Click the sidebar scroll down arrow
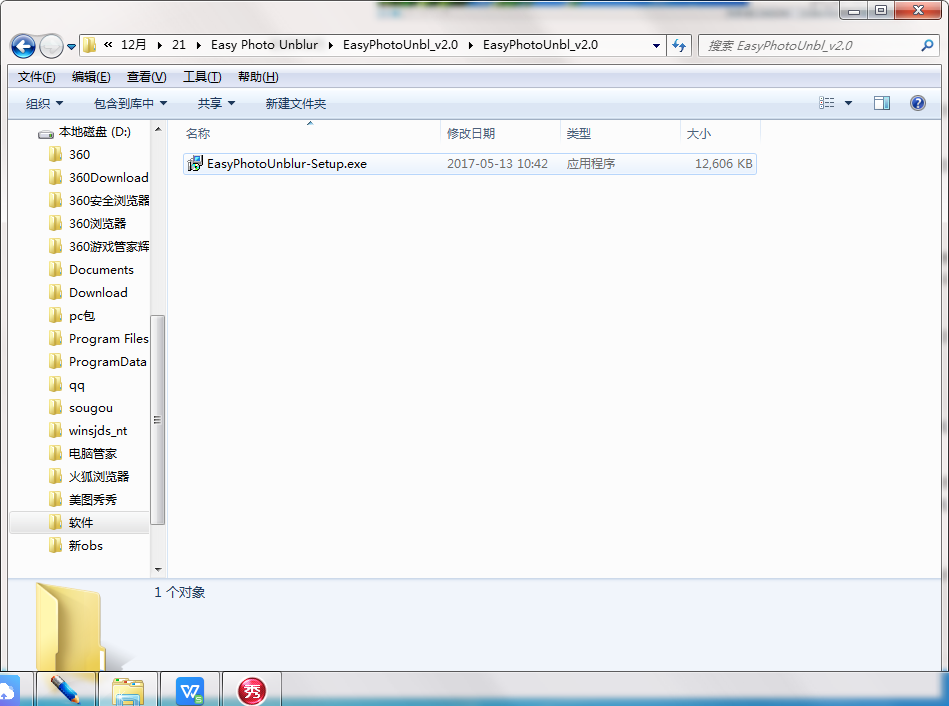 tap(158, 570)
